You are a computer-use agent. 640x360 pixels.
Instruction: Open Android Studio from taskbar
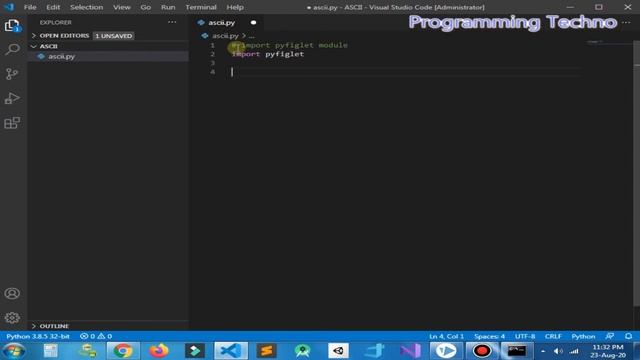(302, 351)
